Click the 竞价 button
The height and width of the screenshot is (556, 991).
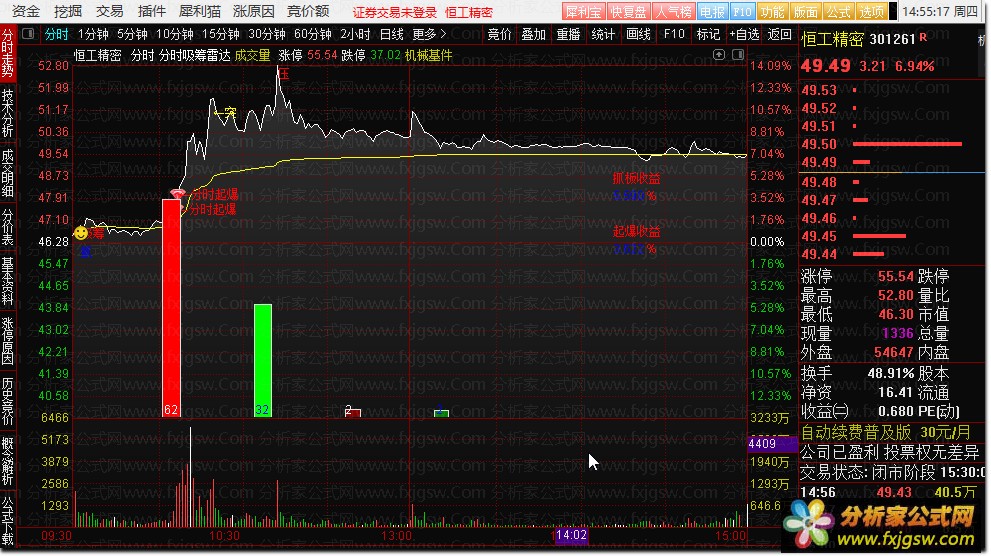[499, 34]
